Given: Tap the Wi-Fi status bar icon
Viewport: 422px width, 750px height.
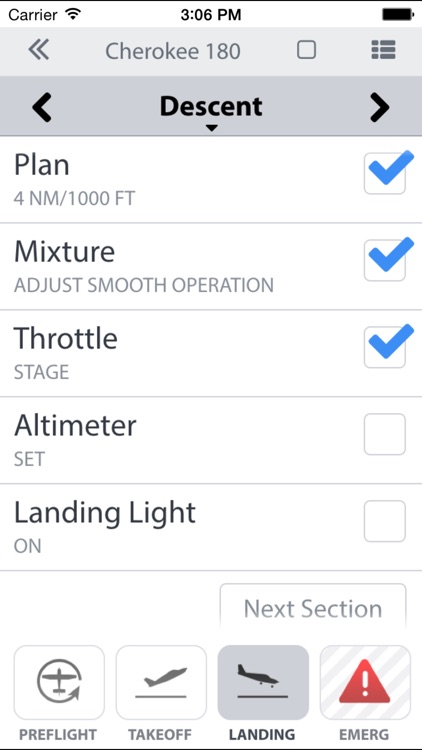Looking at the screenshot, I should [x=73, y=14].
